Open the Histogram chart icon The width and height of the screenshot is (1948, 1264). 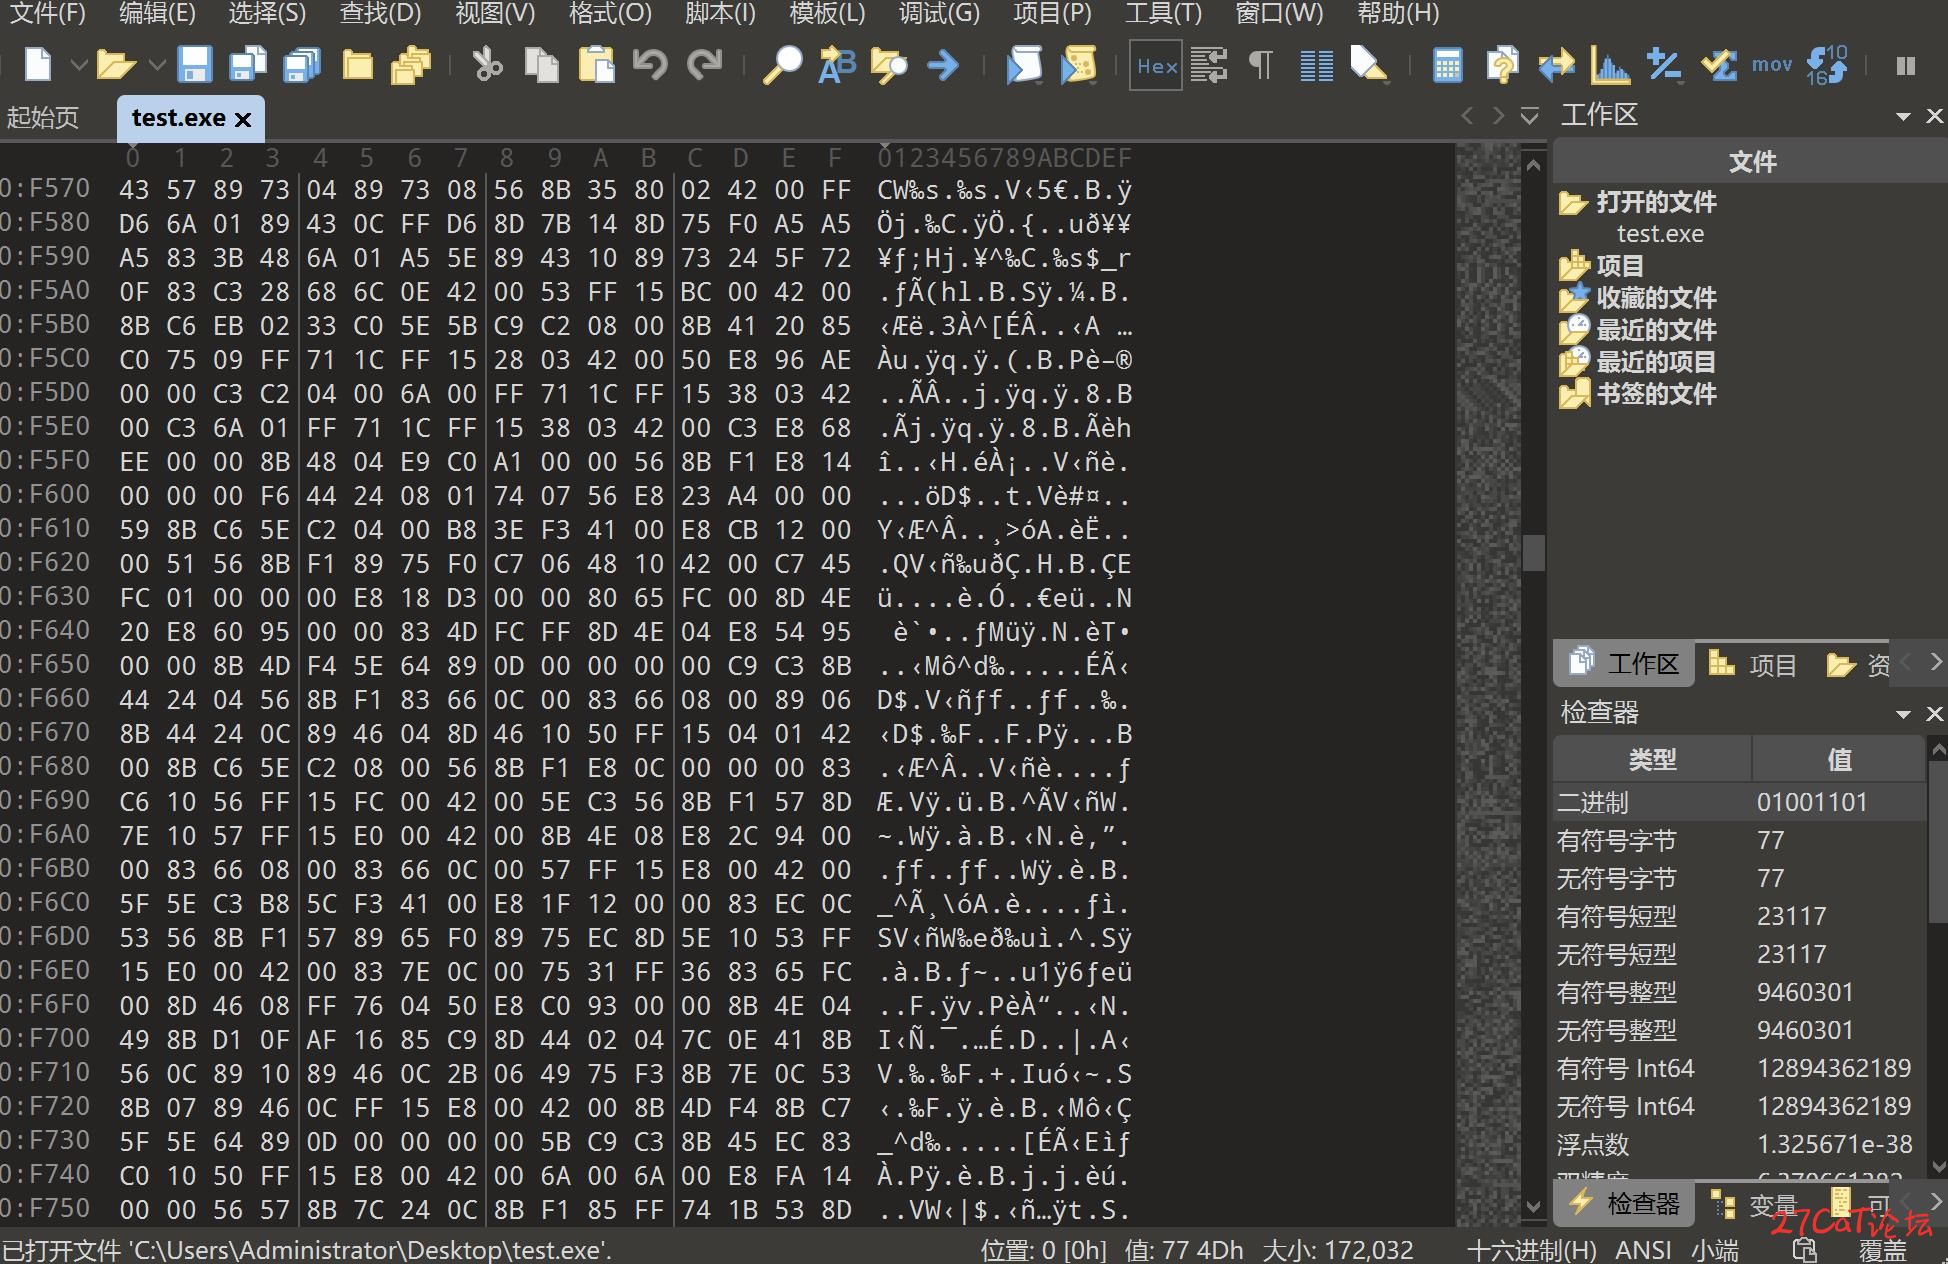point(1610,66)
